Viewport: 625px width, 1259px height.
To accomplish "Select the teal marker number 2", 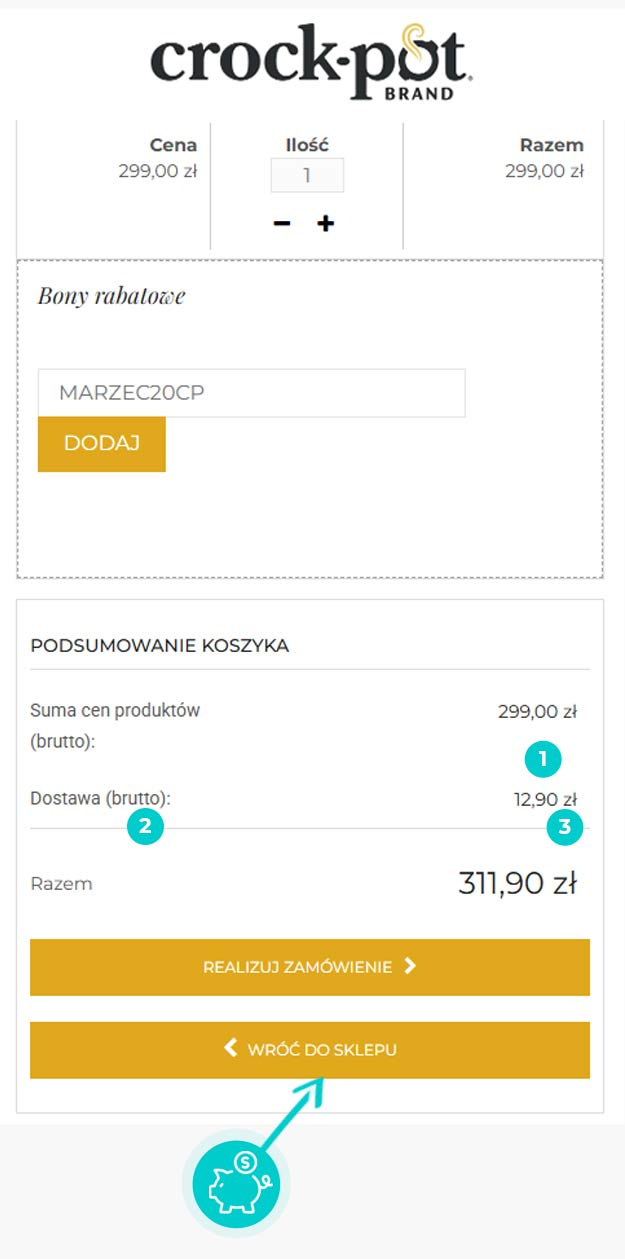I will pos(145,826).
